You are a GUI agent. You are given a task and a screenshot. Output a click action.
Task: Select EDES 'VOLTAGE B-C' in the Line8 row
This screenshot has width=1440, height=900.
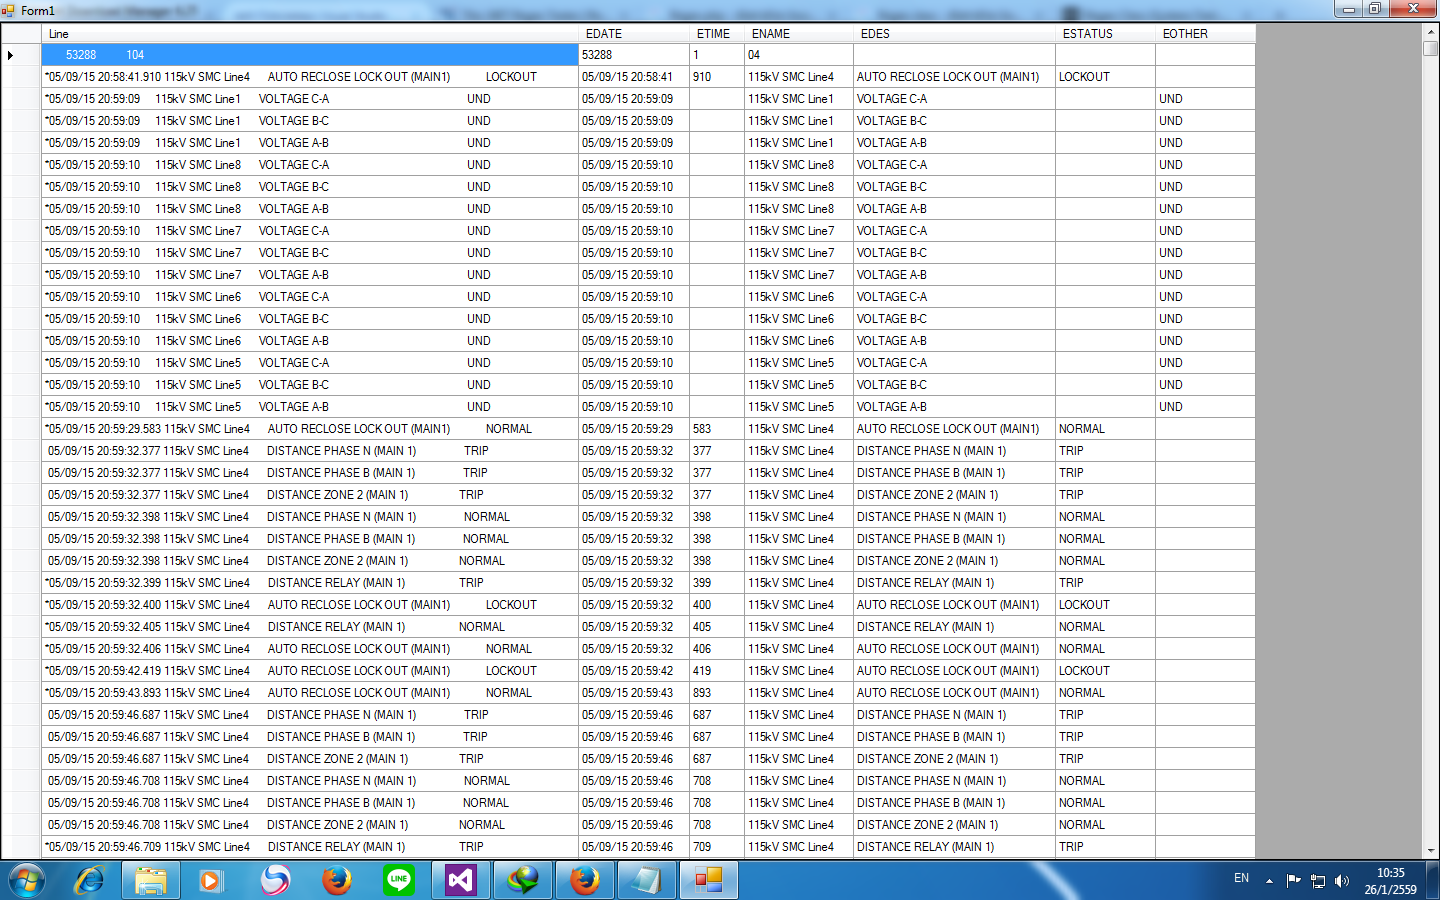(x=955, y=187)
